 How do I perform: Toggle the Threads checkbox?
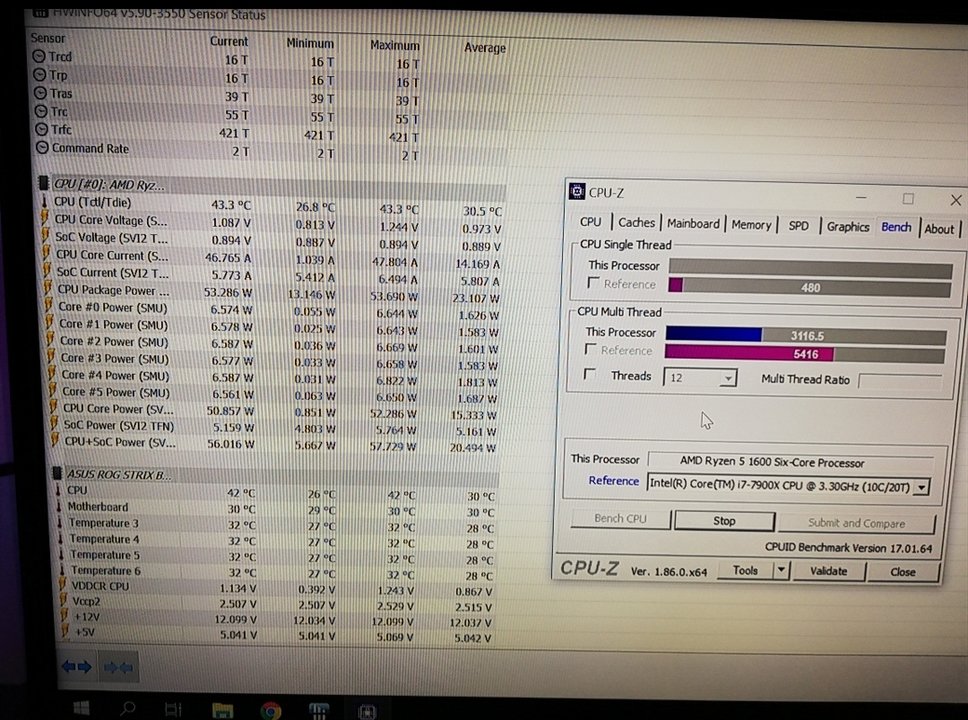590,374
